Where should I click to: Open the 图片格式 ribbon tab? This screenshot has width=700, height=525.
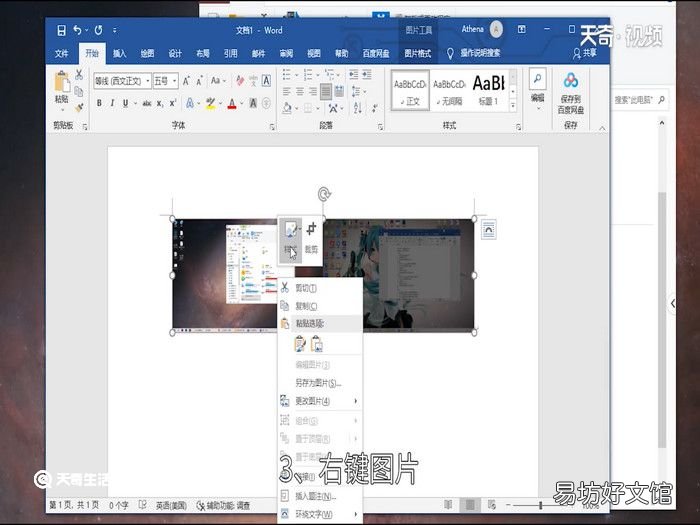pyautogui.click(x=417, y=54)
